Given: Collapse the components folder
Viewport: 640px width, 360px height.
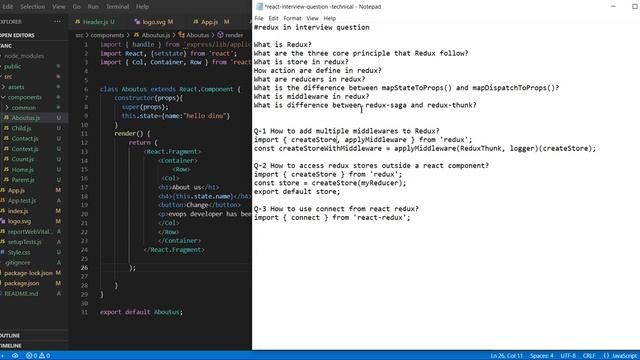Looking at the screenshot, I should [24, 97].
